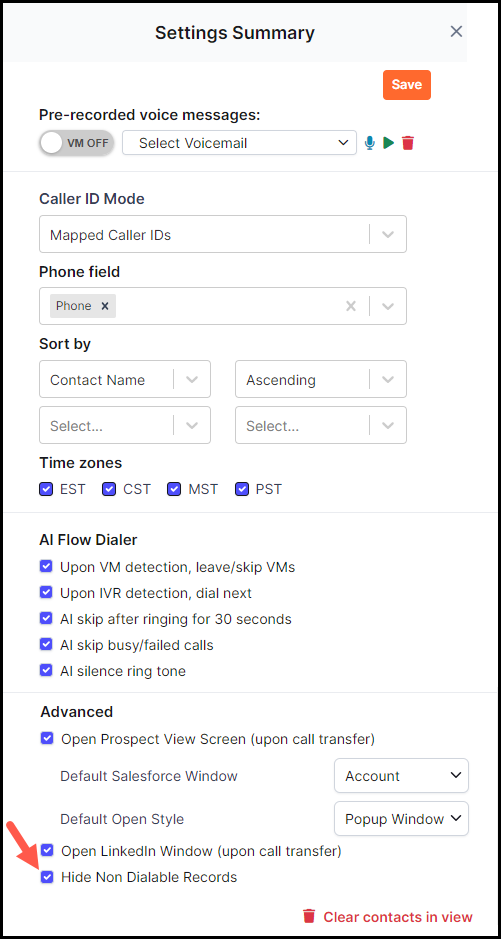Remove the Phone tag with its x
Screen dimensions: 501x939
(105, 306)
